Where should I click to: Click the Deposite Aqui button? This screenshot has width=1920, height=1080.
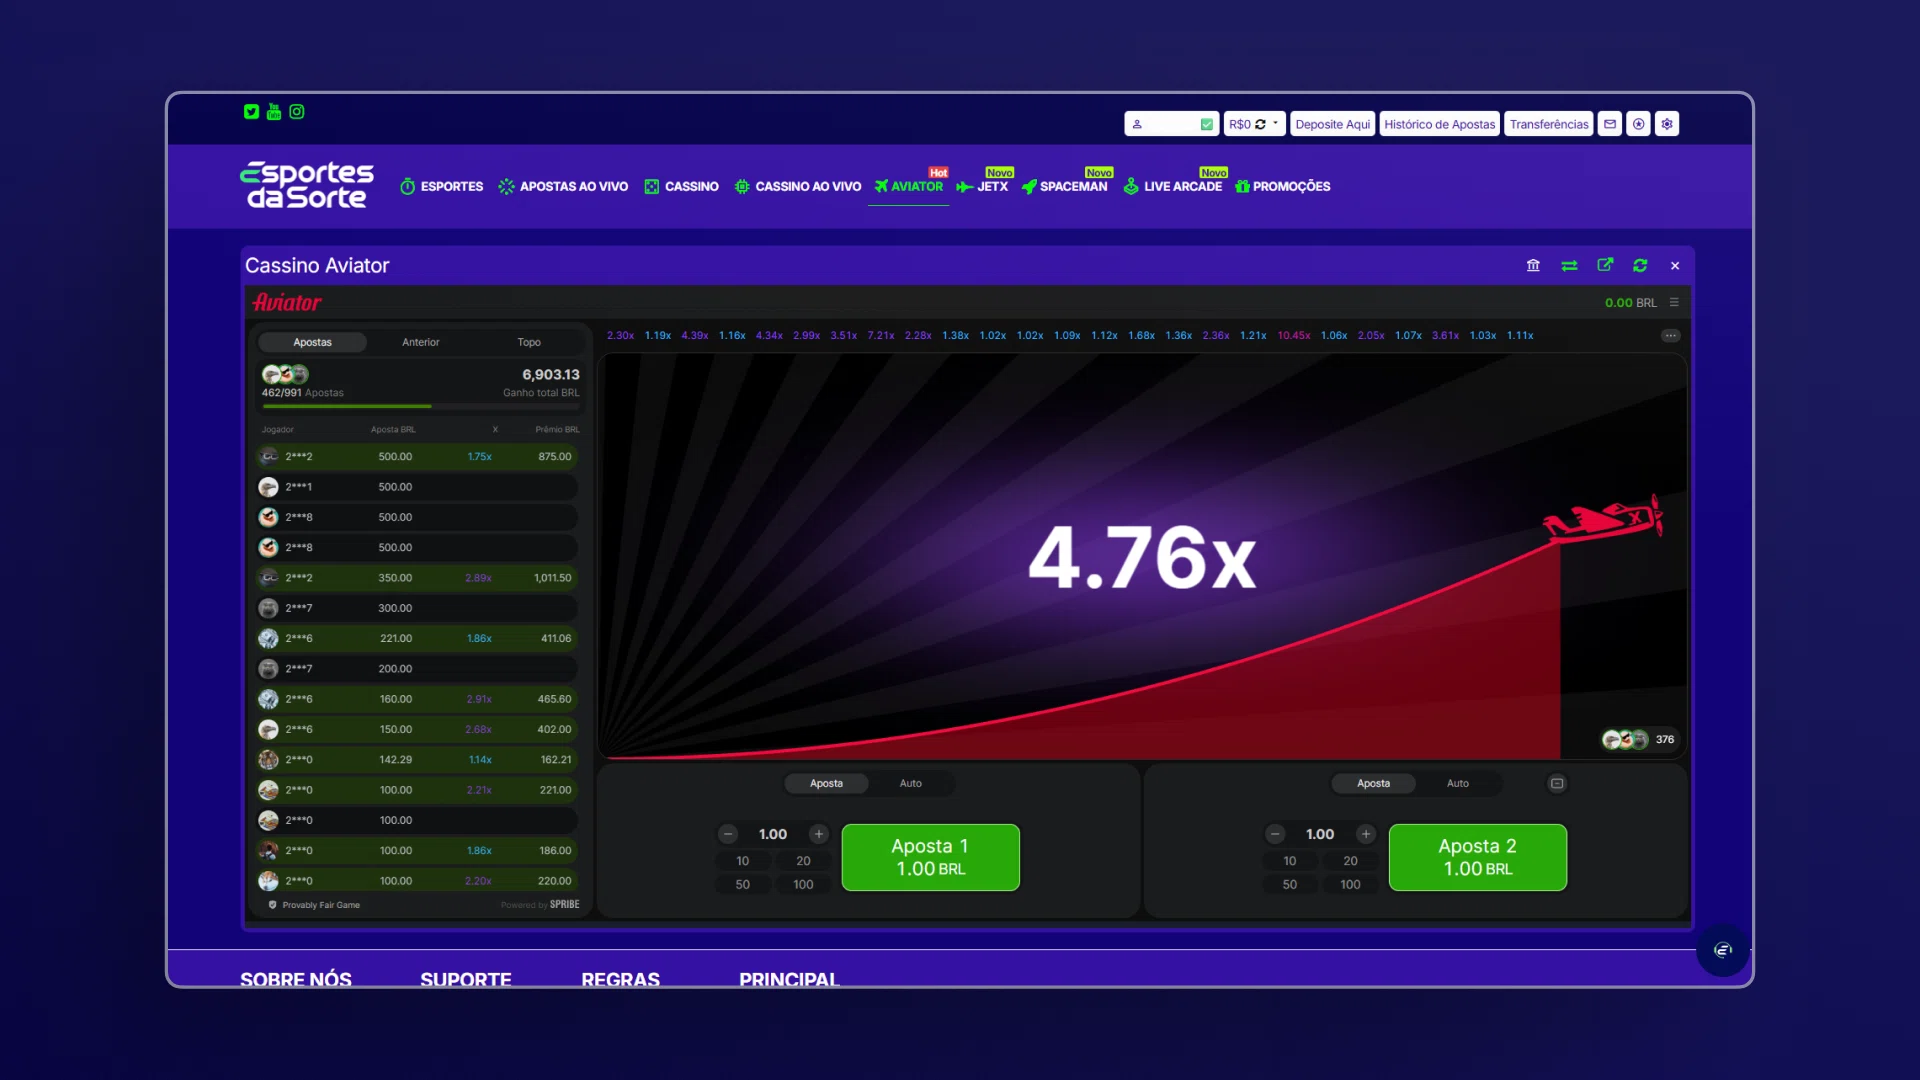[x=1333, y=124]
